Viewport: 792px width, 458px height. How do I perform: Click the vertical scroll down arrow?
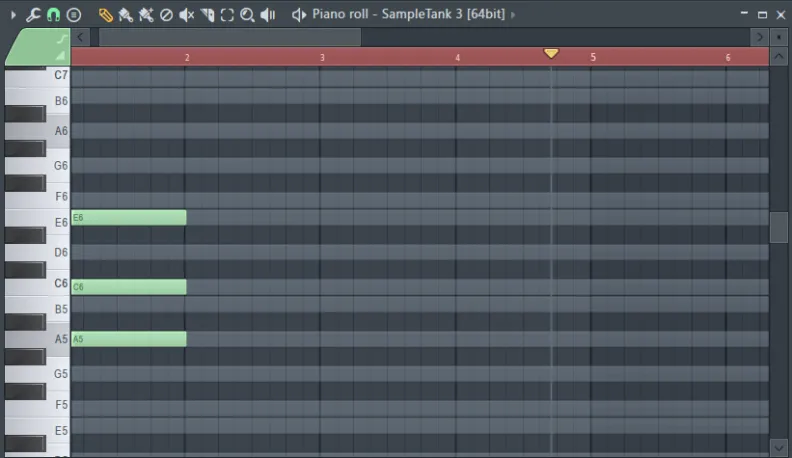(779, 447)
